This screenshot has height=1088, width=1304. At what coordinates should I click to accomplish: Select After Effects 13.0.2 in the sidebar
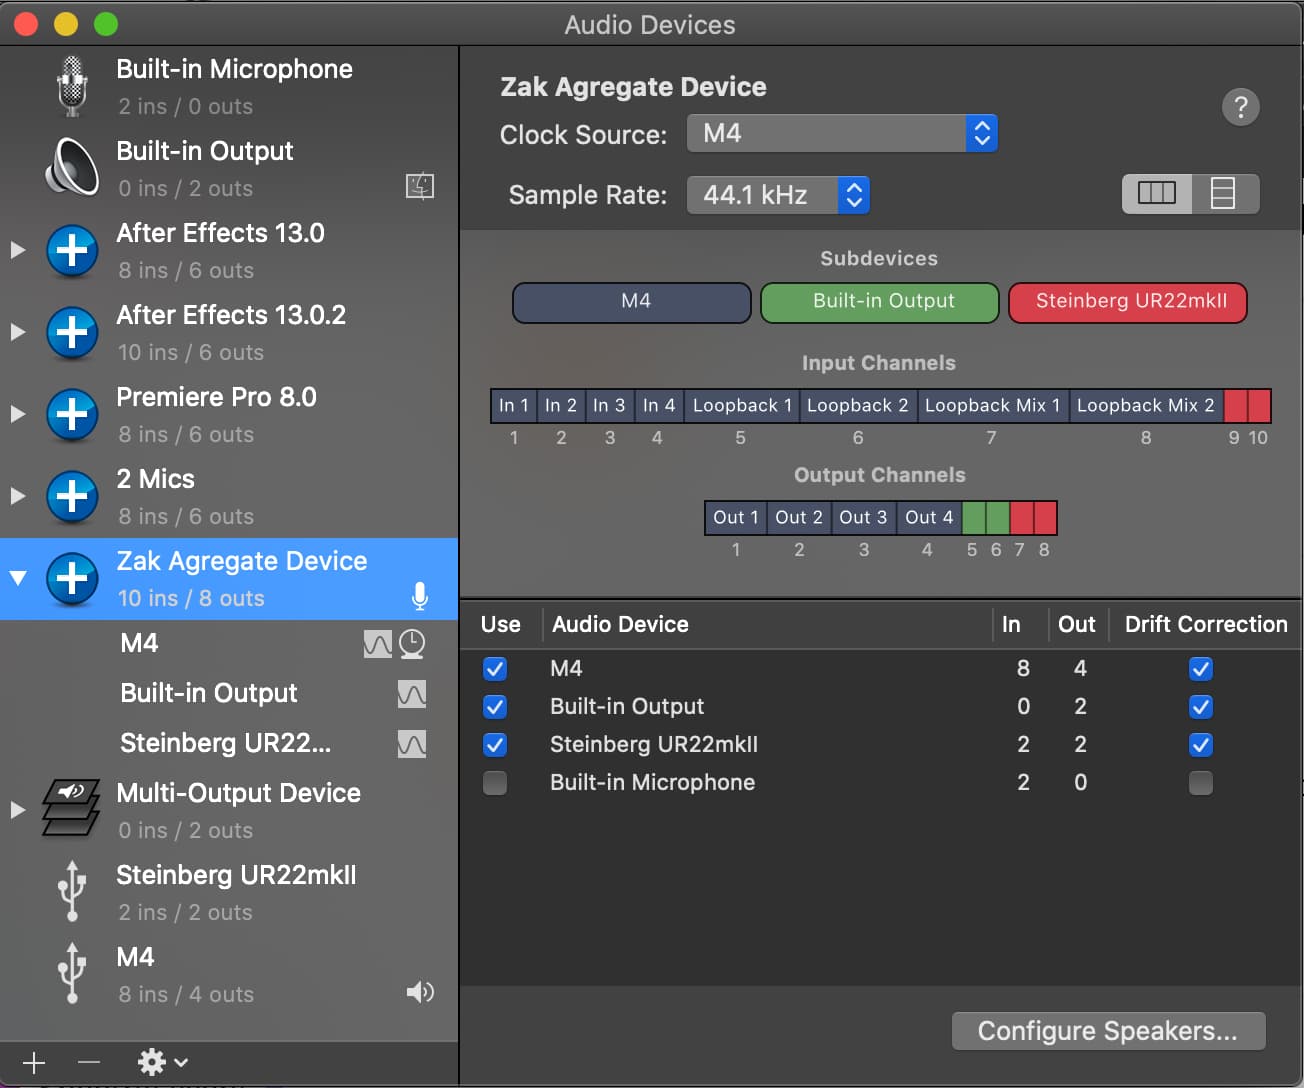tap(229, 332)
